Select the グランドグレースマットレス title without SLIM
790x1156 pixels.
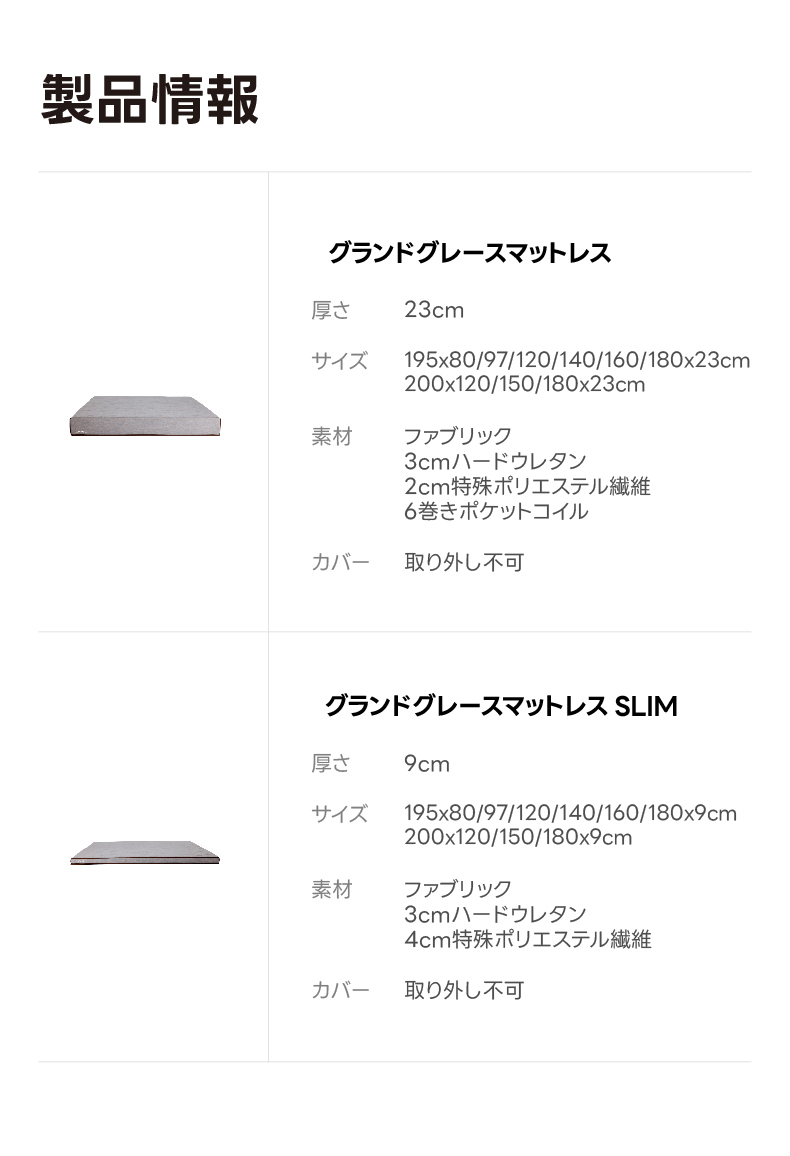(469, 253)
